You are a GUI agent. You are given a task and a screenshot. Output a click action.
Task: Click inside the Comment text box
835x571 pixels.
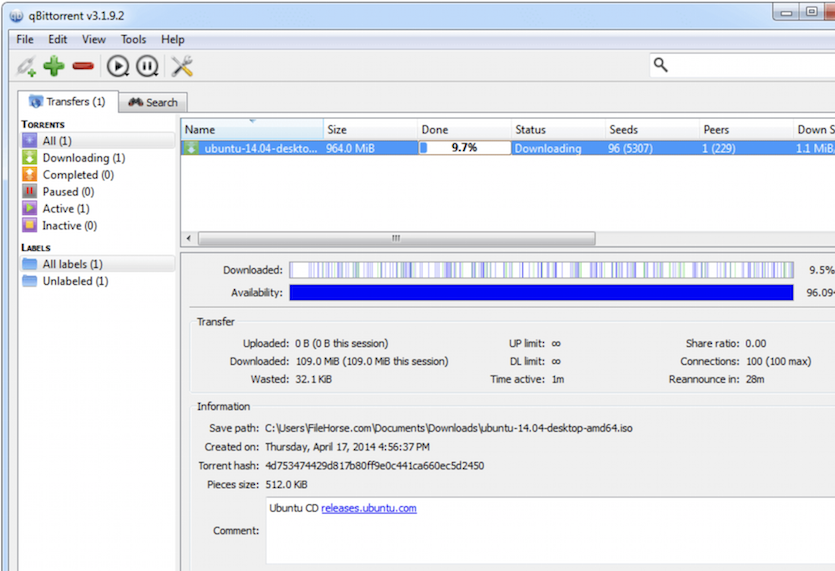coord(550,531)
